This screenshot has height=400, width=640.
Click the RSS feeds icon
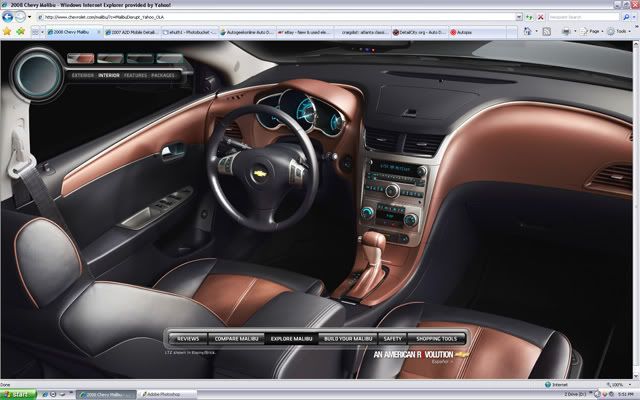[x=547, y=31]
